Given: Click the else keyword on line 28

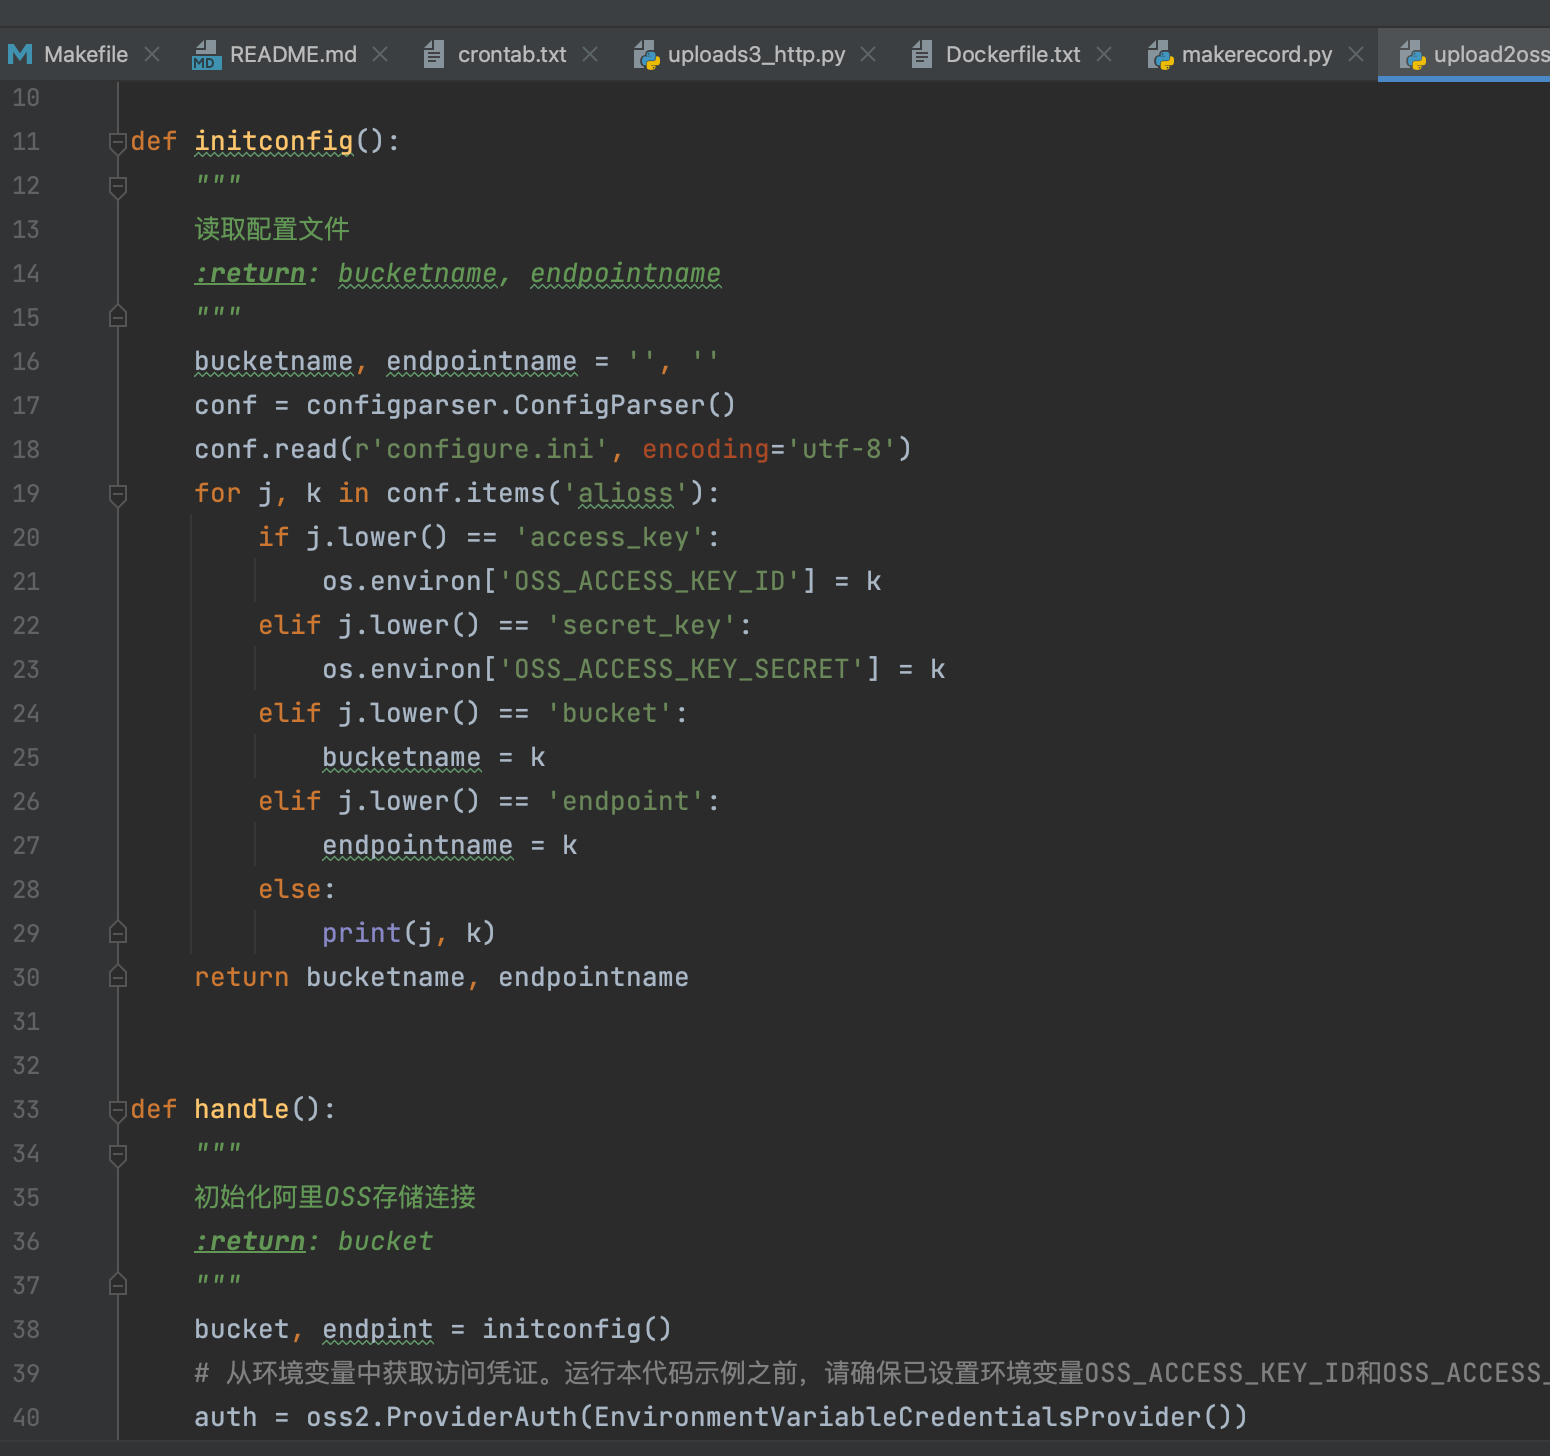Looking at the screenshot, I should click(x=290, y=890).
